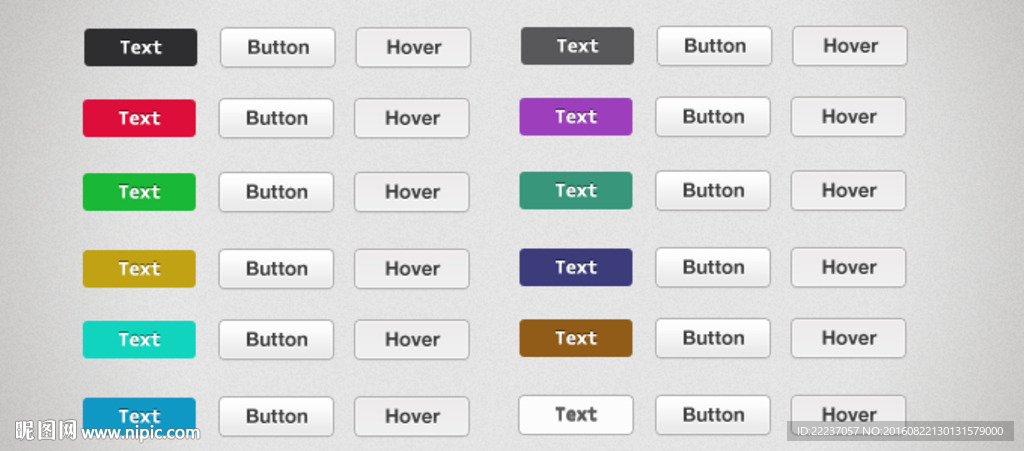Select the brown Text button
The image size is (1024, 451).
pos(576,338)
